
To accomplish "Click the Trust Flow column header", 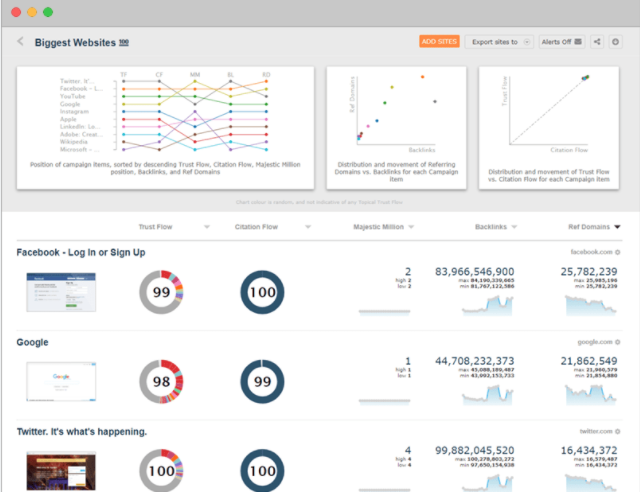I will tap(156, 227).
